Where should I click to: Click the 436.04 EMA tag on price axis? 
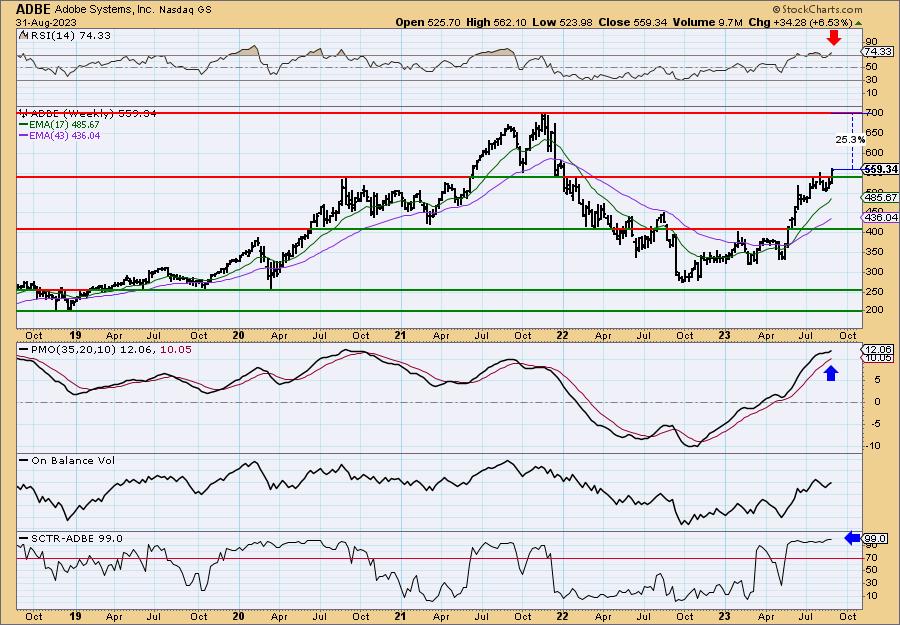880,217
